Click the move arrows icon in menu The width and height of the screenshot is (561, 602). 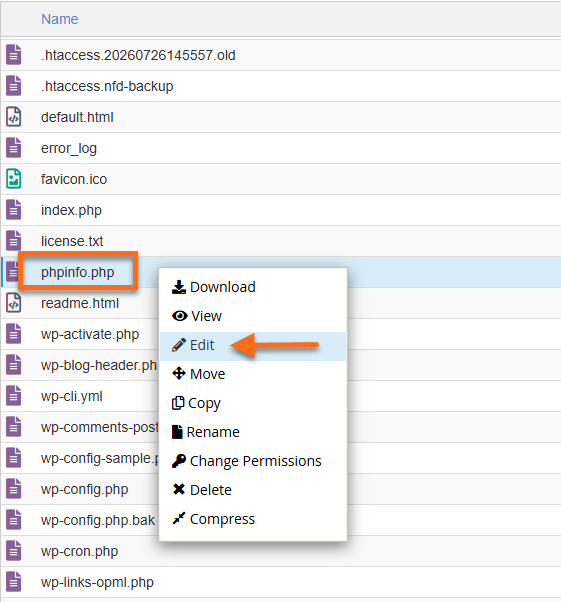point(179,374)
